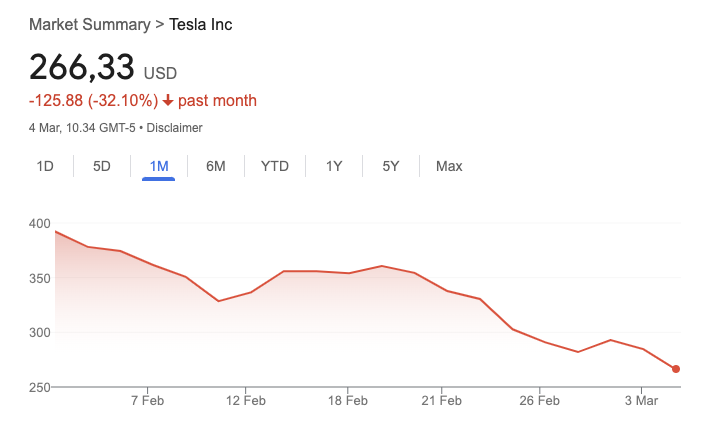Image resolution: width=712 pixels, height=426 pixels.
Task: Click the 266,33 price value
Action: [x=81, y=67]
